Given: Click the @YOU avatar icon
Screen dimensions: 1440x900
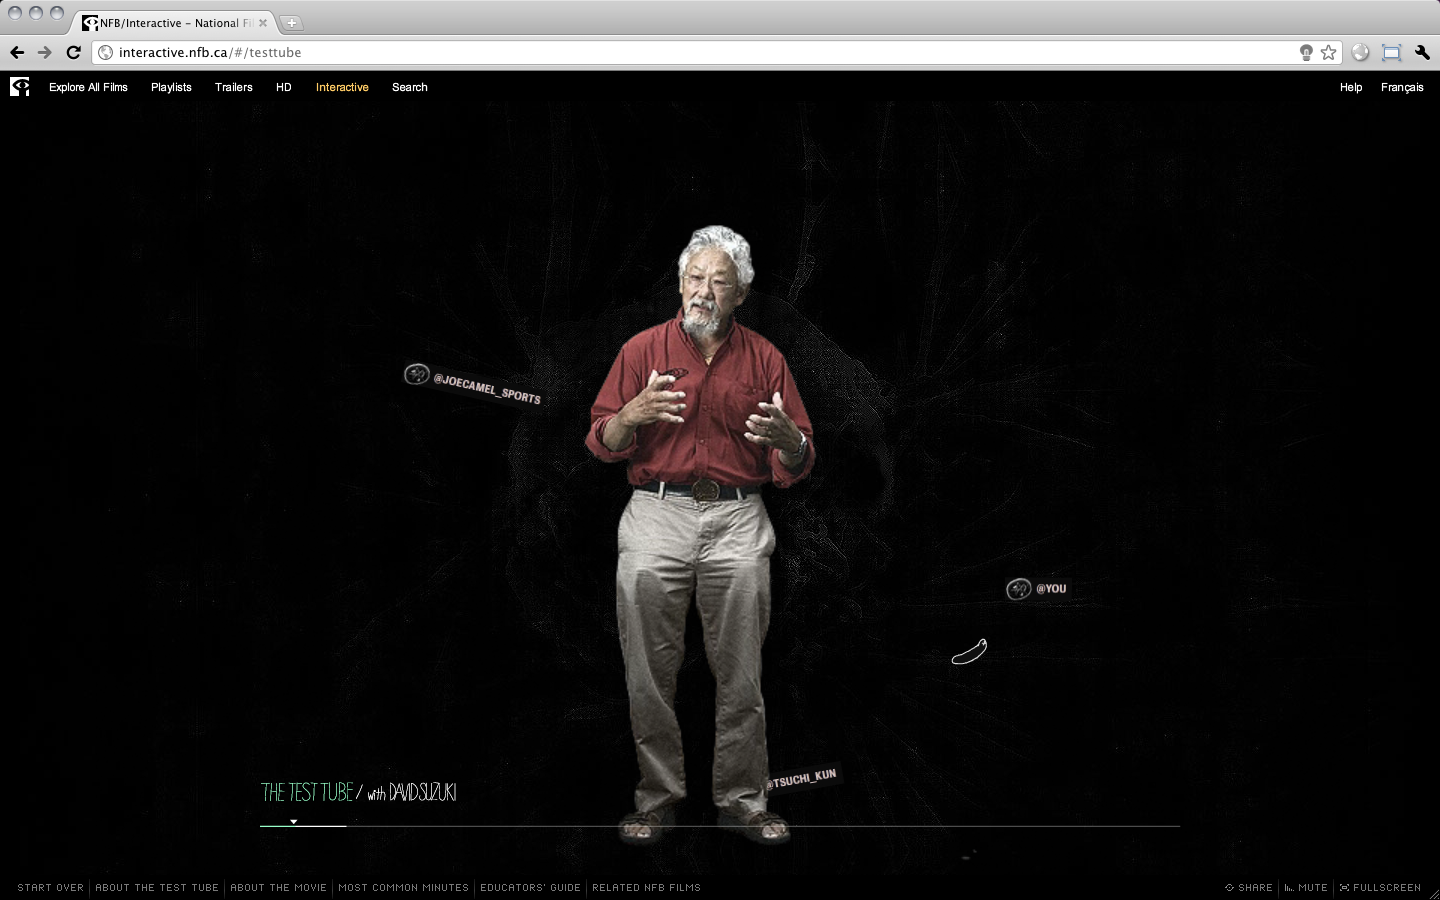Looking at the screenshot, I should [x=1018, y=589].
